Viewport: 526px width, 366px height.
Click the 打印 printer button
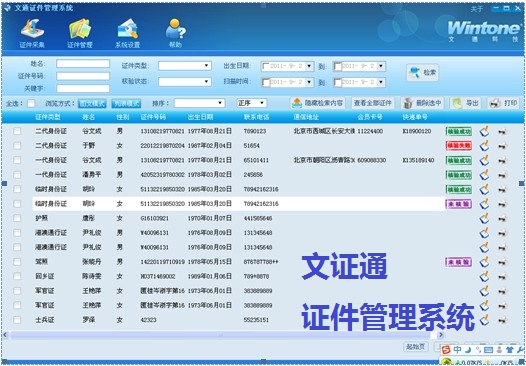(503, 103)
